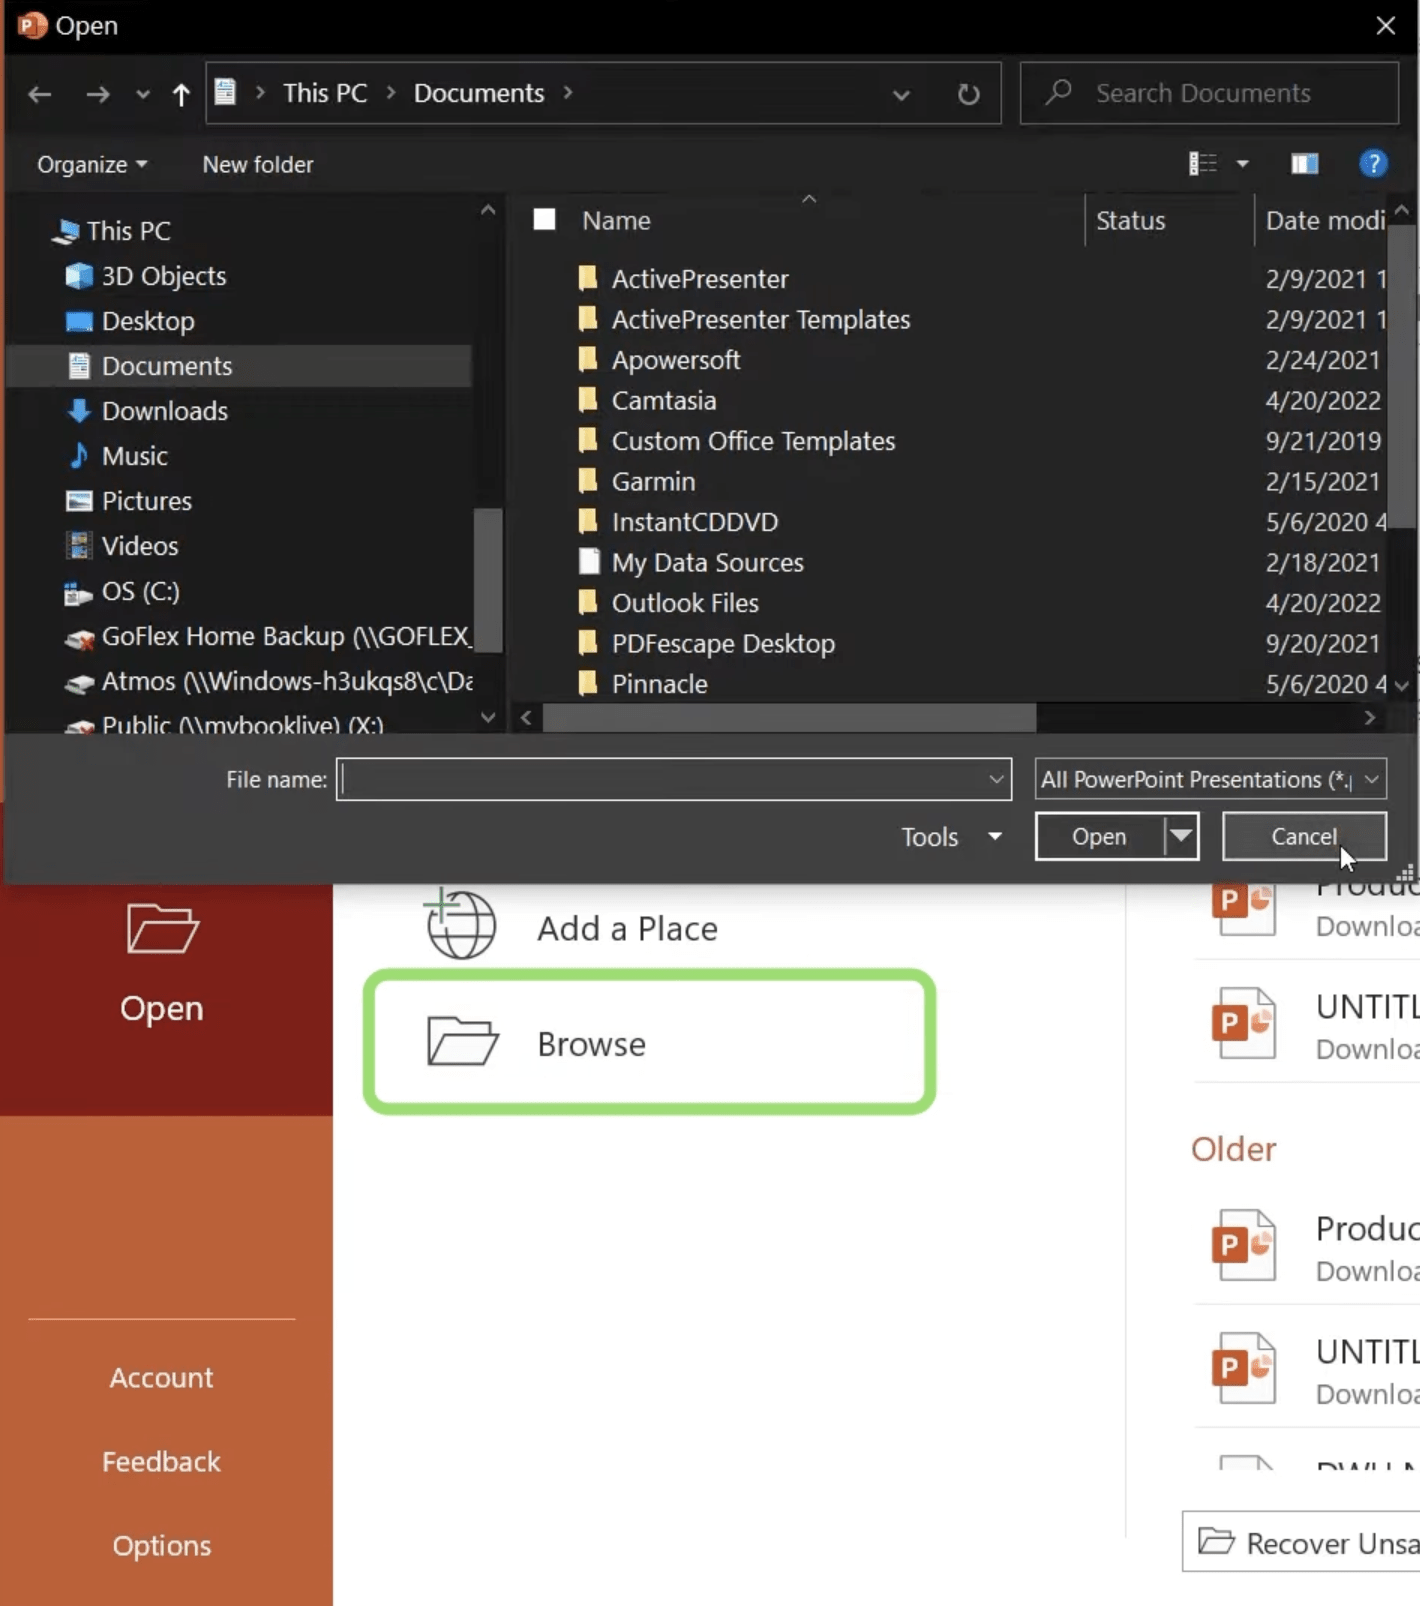Select 3D Objects in sidebar

164,276
